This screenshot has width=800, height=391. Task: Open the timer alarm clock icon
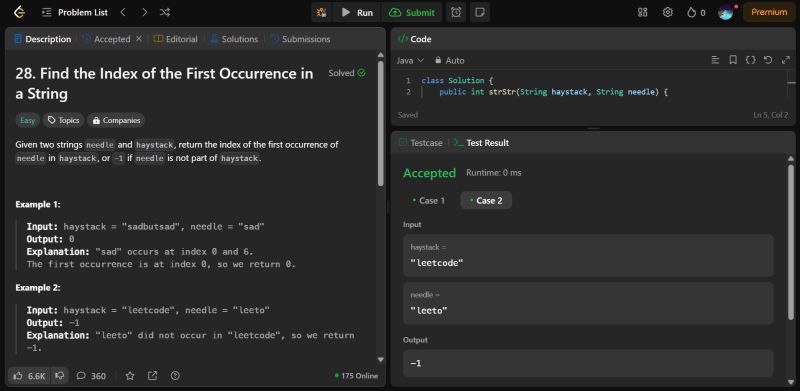(x=456, y=12)
